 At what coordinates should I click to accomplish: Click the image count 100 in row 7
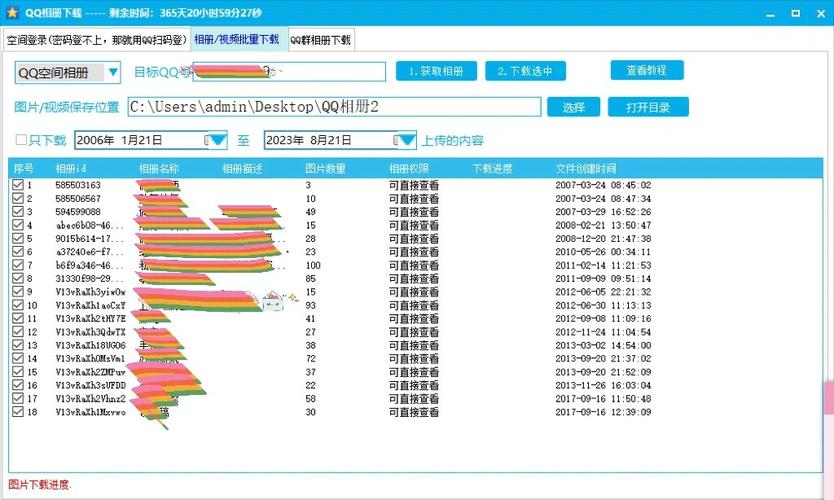coord(313,265)
